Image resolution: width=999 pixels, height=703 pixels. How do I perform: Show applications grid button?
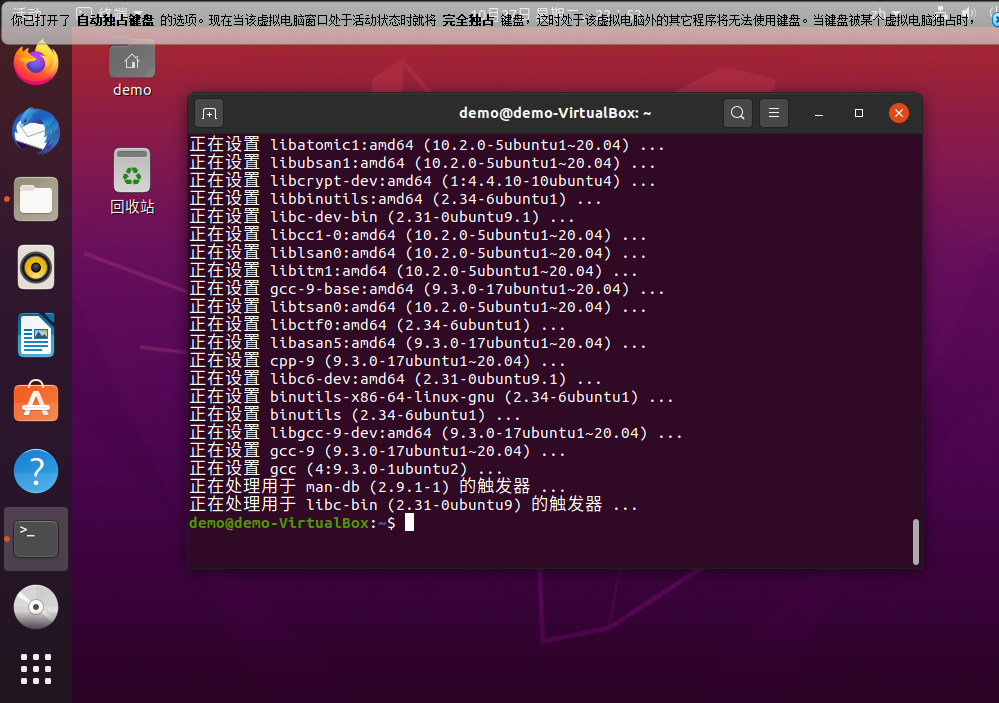point(36,669)
